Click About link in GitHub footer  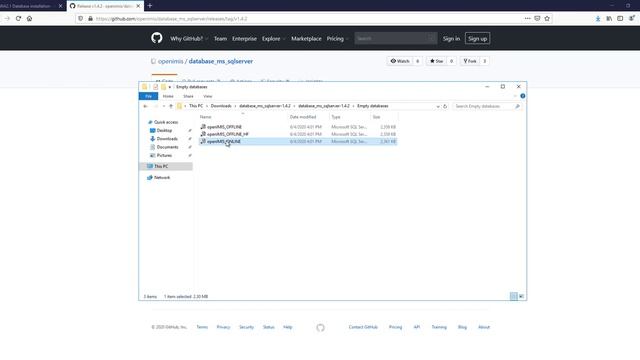pos(484,327)
